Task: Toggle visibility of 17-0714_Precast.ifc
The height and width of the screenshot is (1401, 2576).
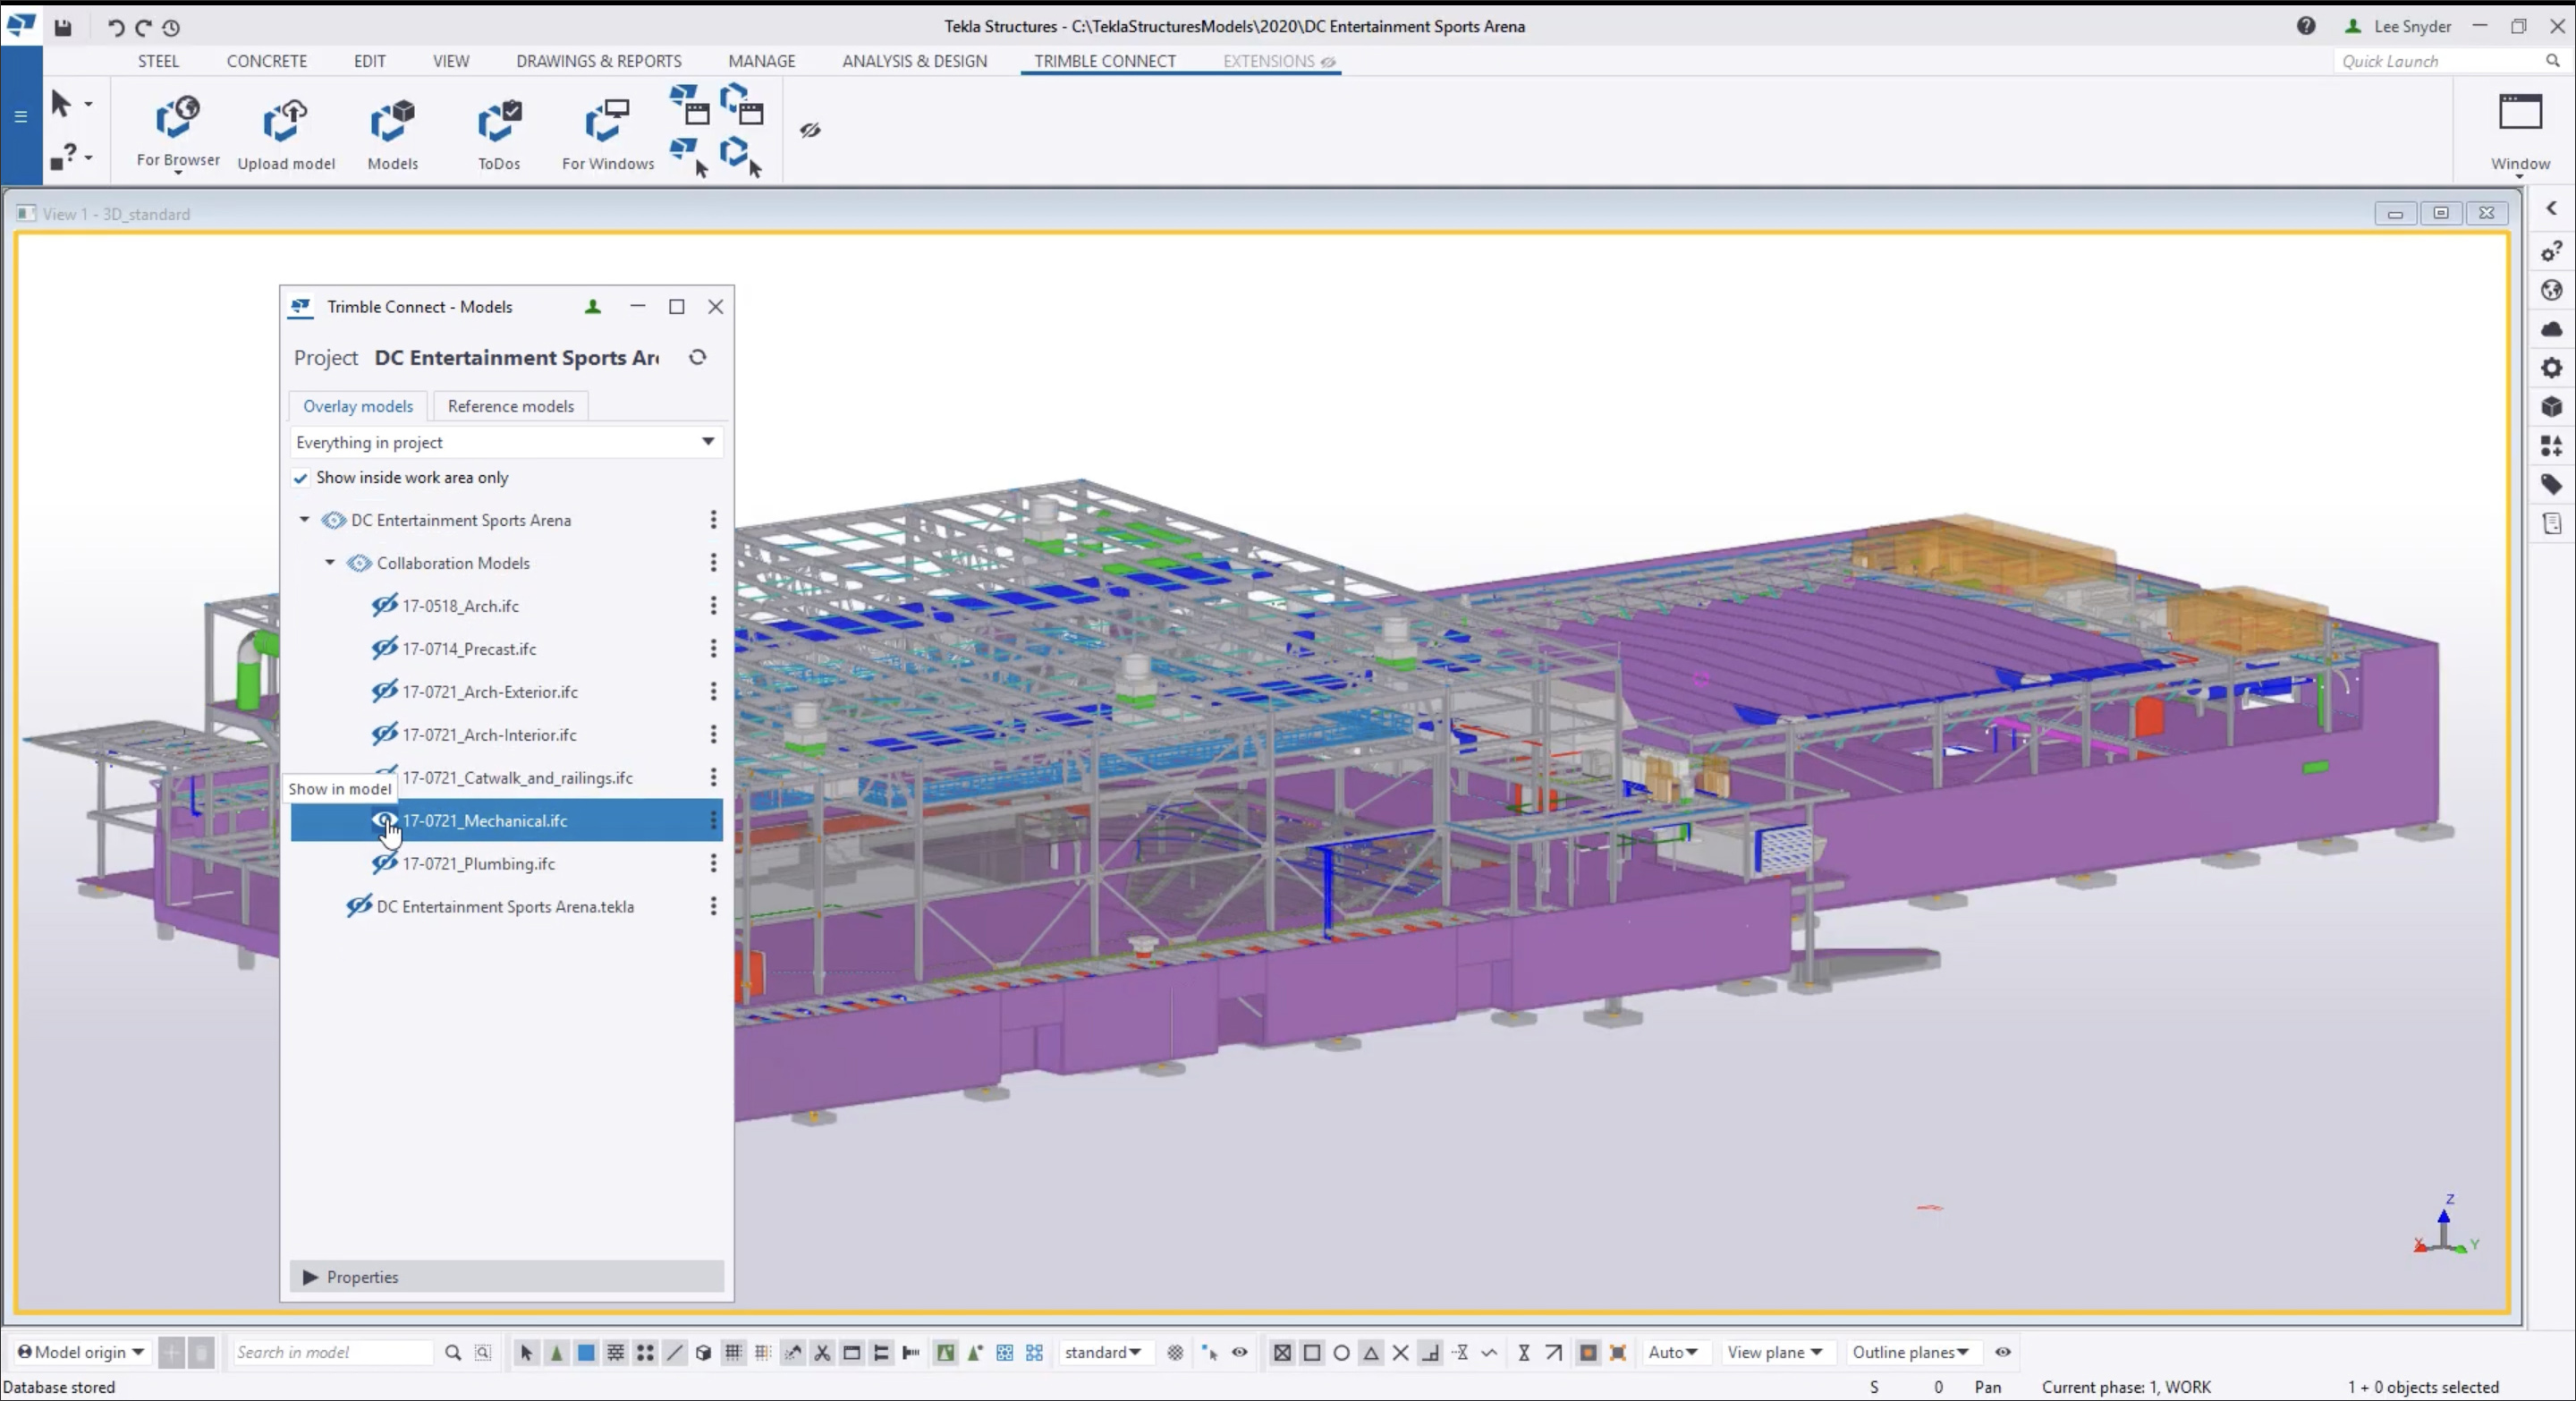Action: pyautogui.click(x=385, y=648)
